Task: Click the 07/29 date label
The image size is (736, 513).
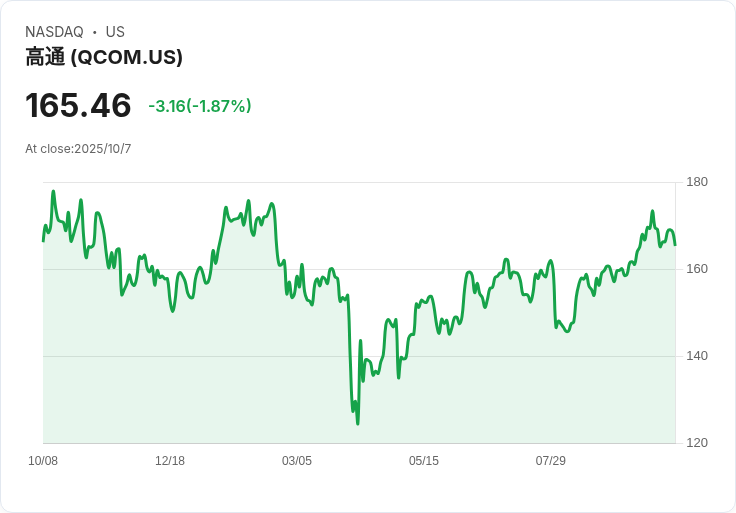Action: coord(551,461)
